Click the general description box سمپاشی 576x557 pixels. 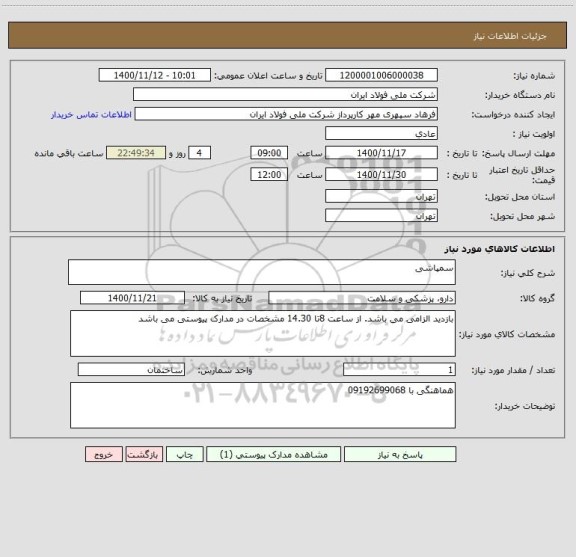point(262,272)
